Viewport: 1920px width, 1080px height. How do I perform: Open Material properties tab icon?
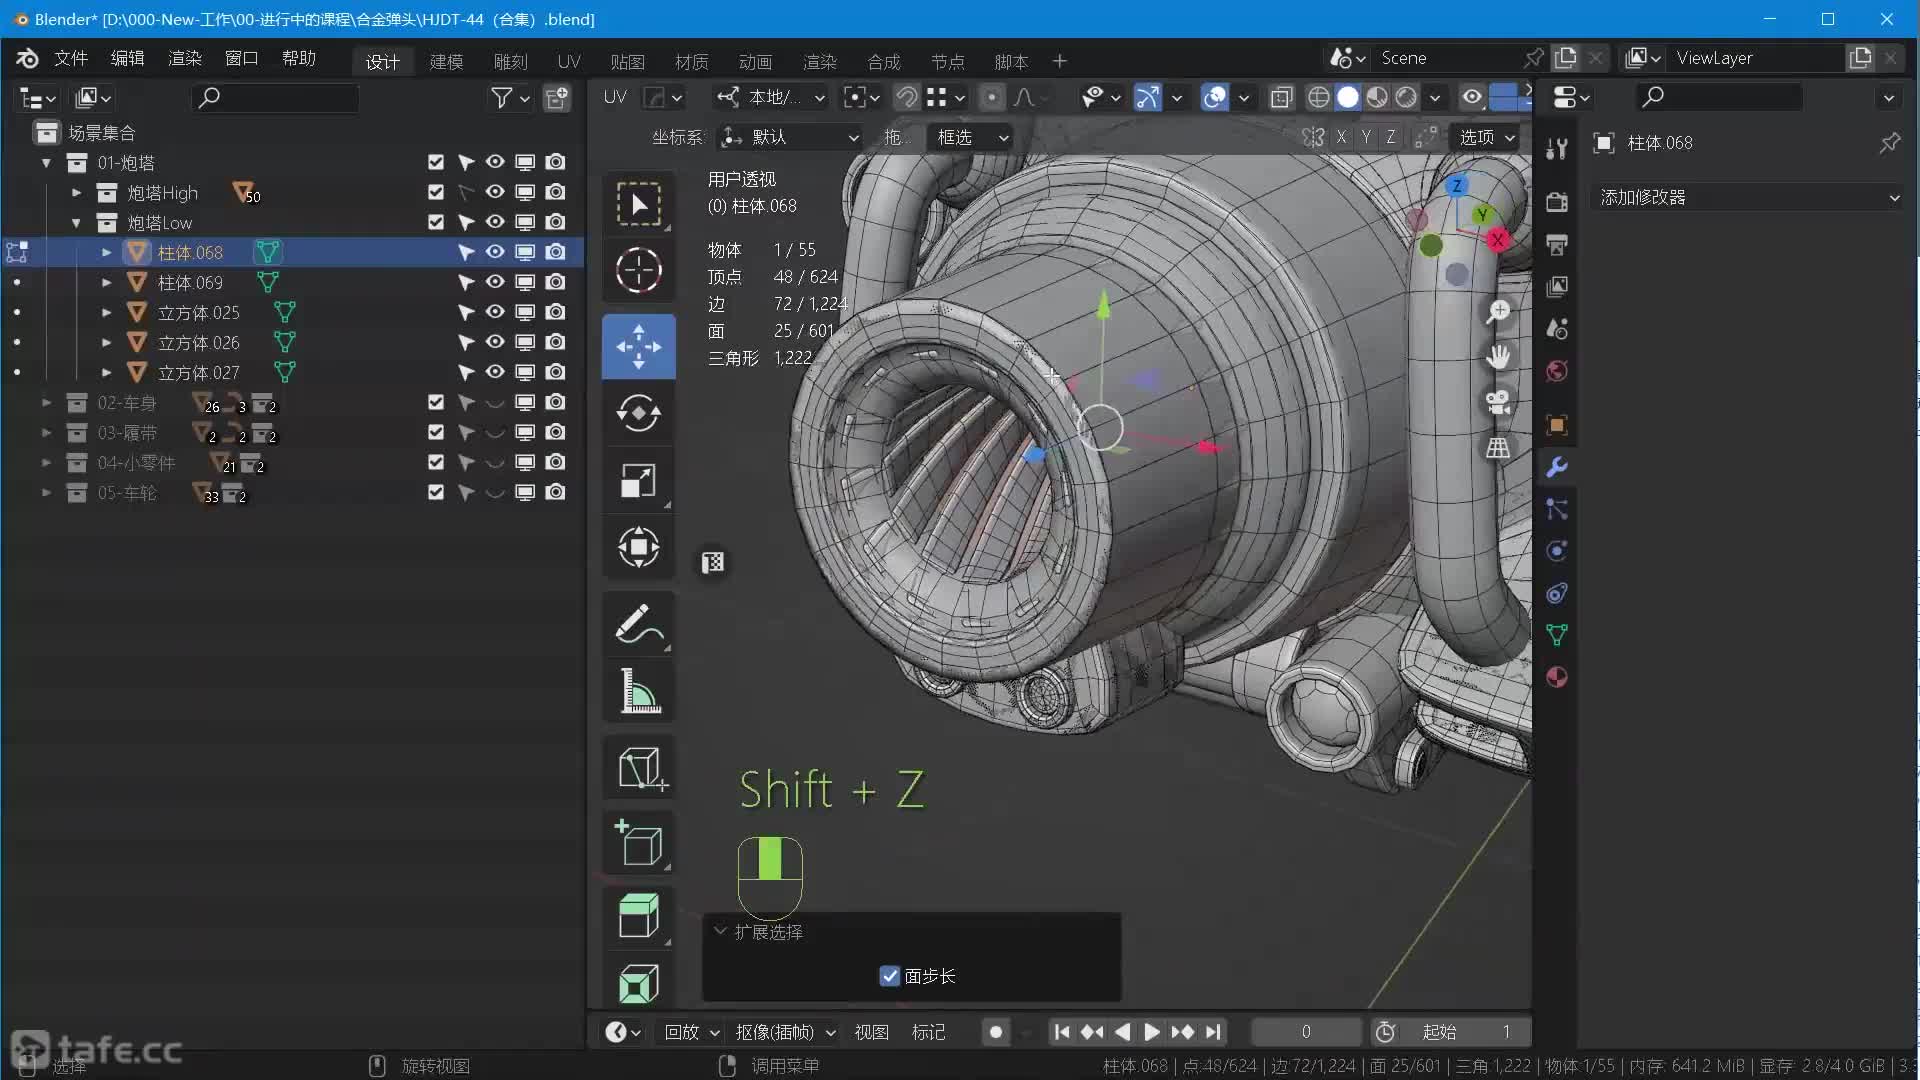pyautogui.click(x=1556, y=677)
